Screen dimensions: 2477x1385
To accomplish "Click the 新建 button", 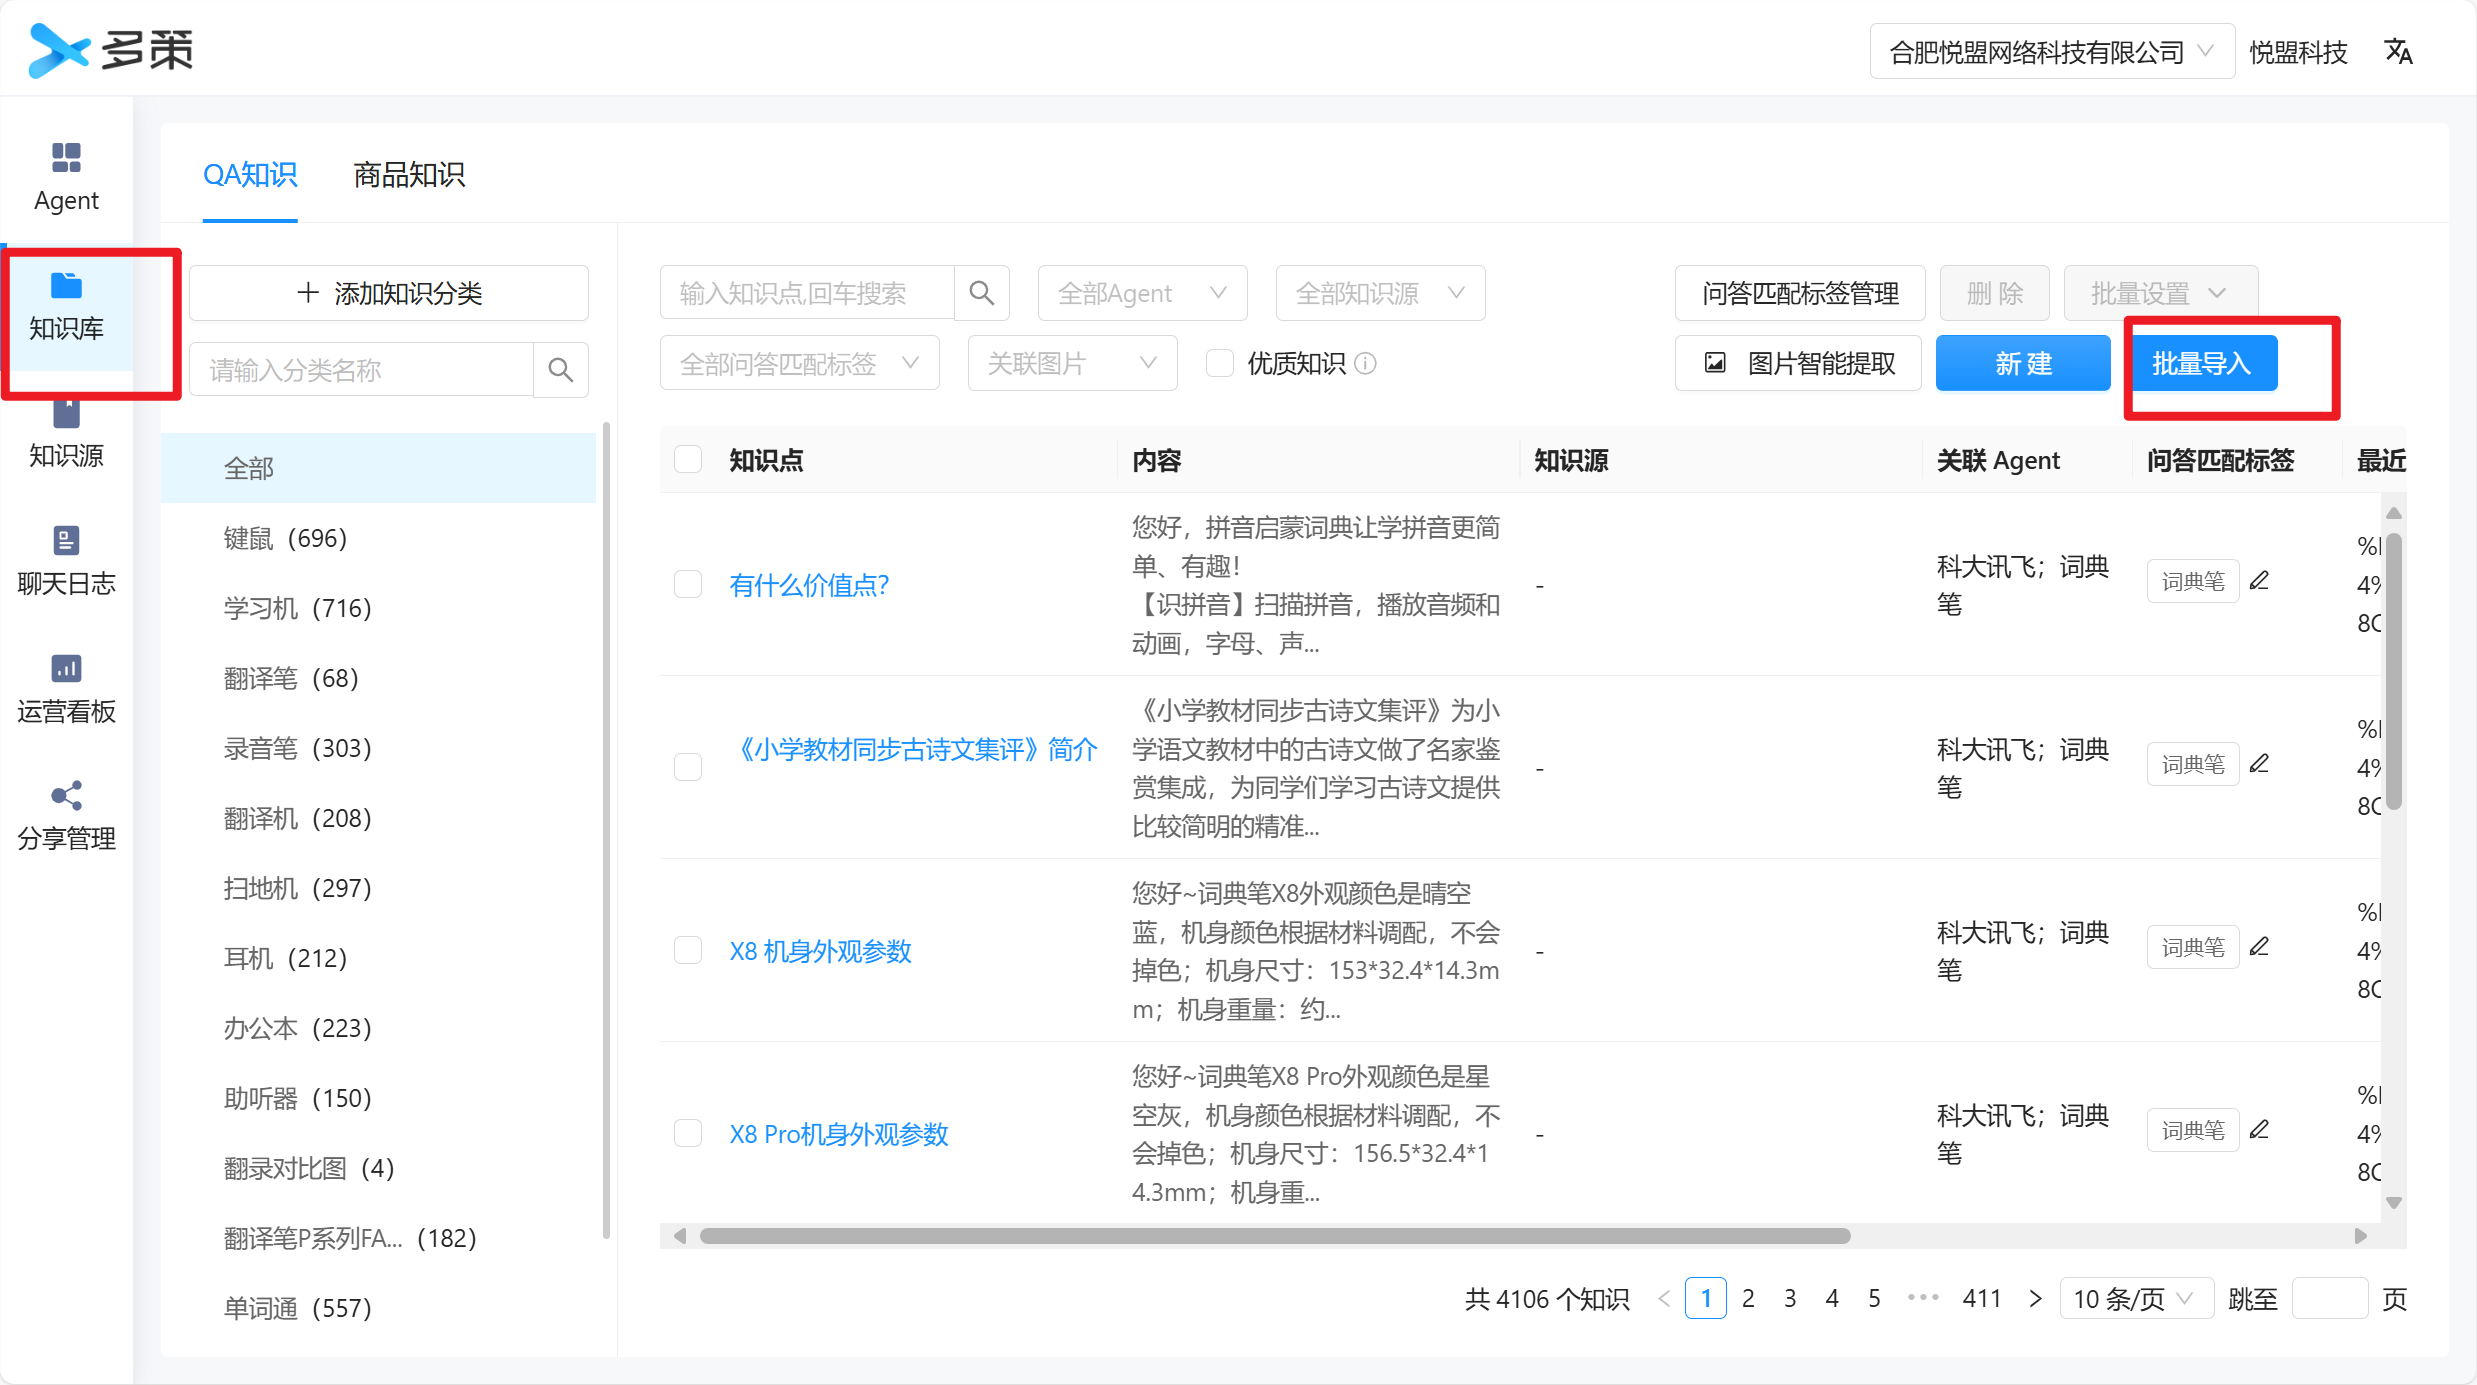I will (x=2023, y=363).
